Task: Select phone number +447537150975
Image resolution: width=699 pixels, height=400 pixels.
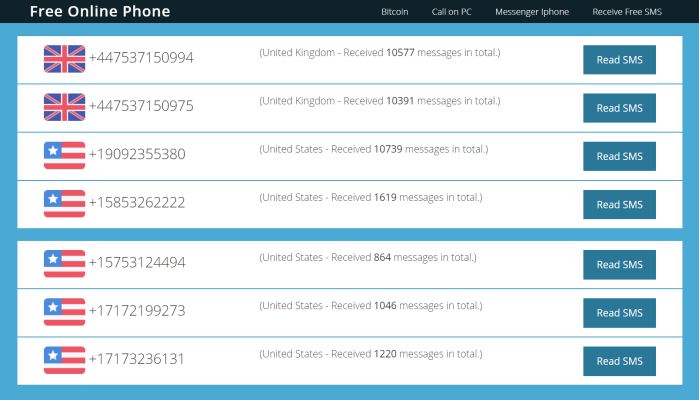Action: click(x=141, y=106)
